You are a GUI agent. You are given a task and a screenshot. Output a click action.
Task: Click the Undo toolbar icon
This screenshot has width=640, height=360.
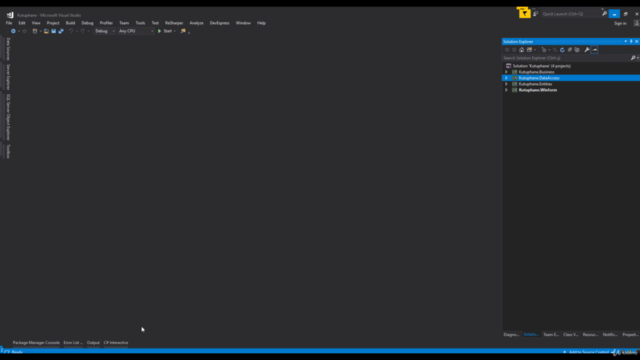pyautogui.click(x=71, y=31)
